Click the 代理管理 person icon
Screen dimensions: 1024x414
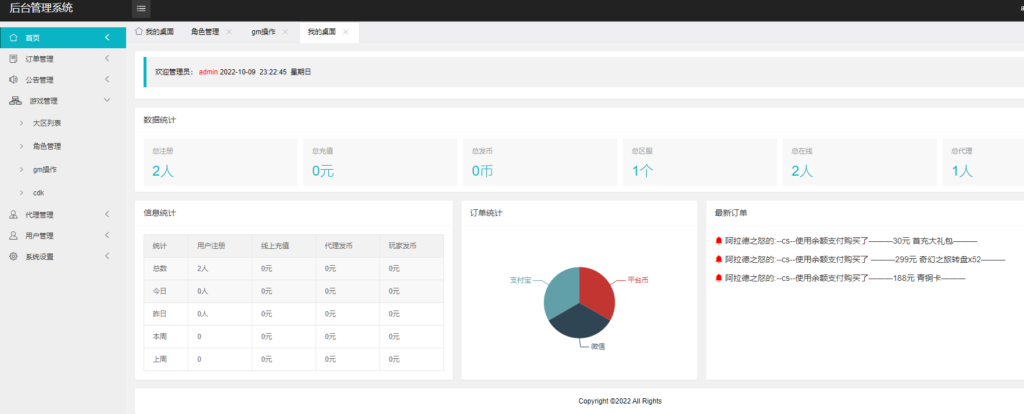point(13,214)
